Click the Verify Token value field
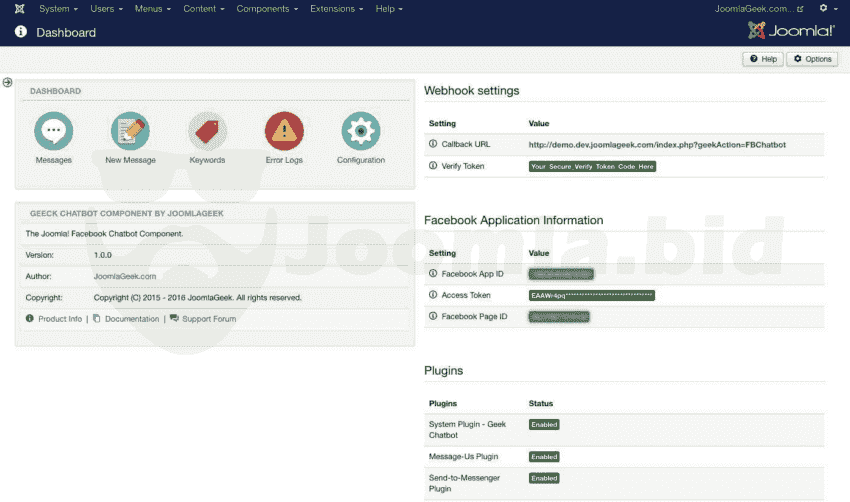The height and width of the screenshot is (502, 850). click(592, 167)
